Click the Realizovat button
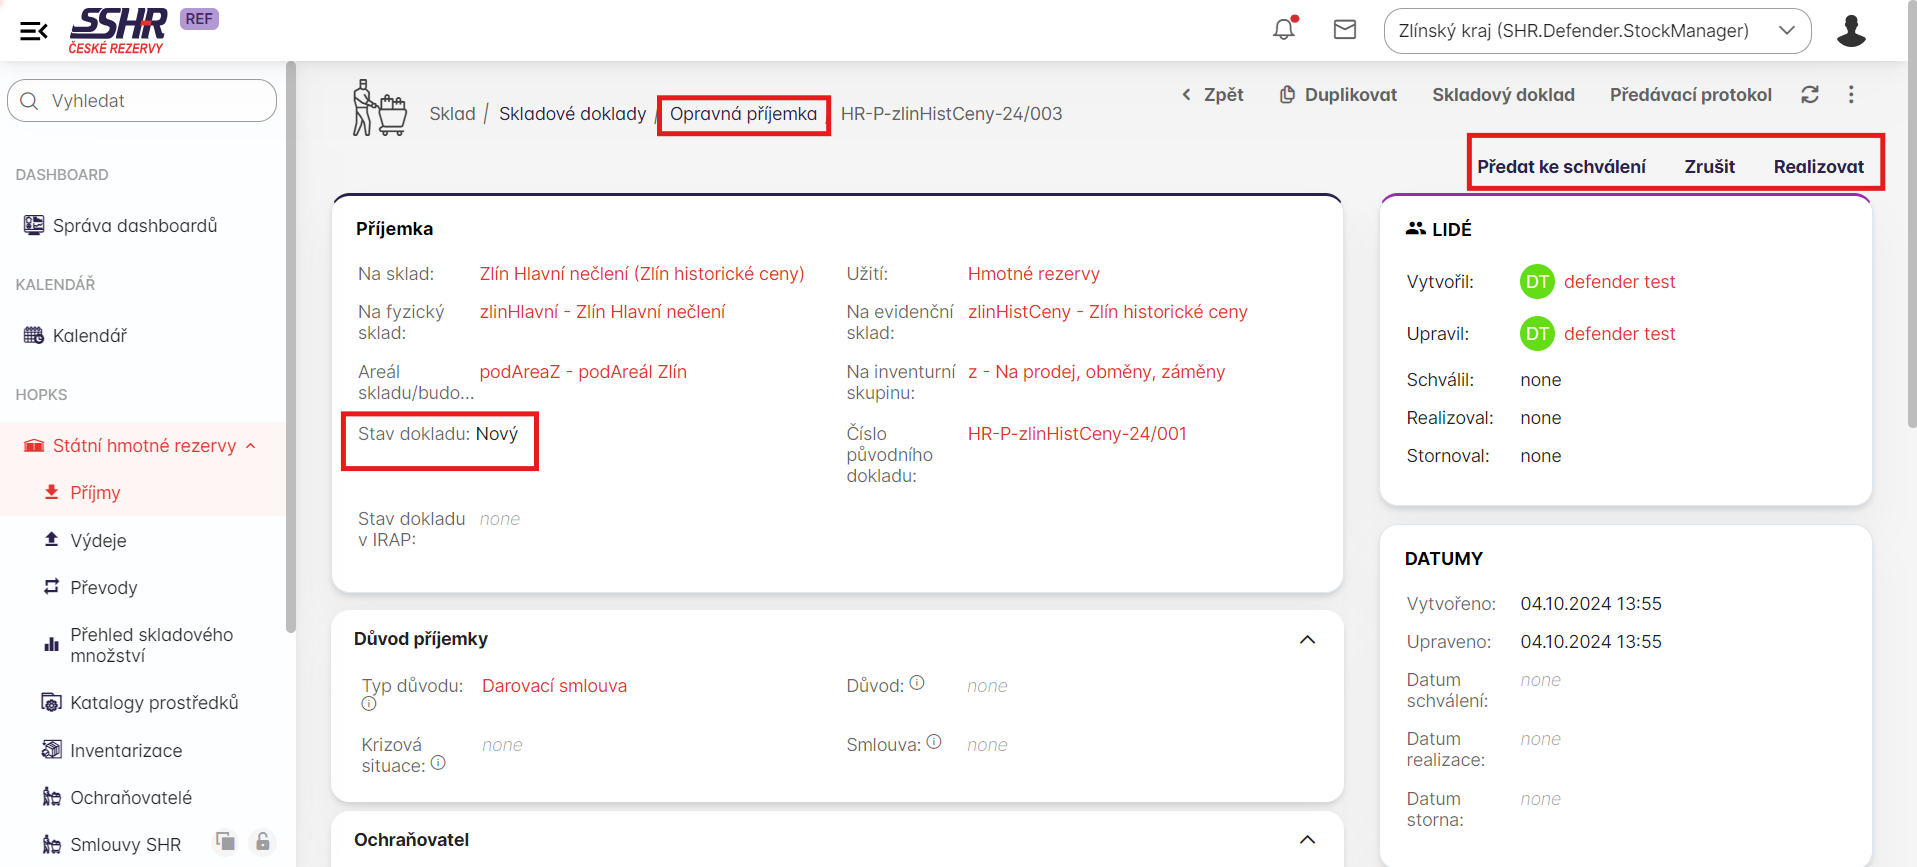1917x867 pixels. [x=1818, y=167]
